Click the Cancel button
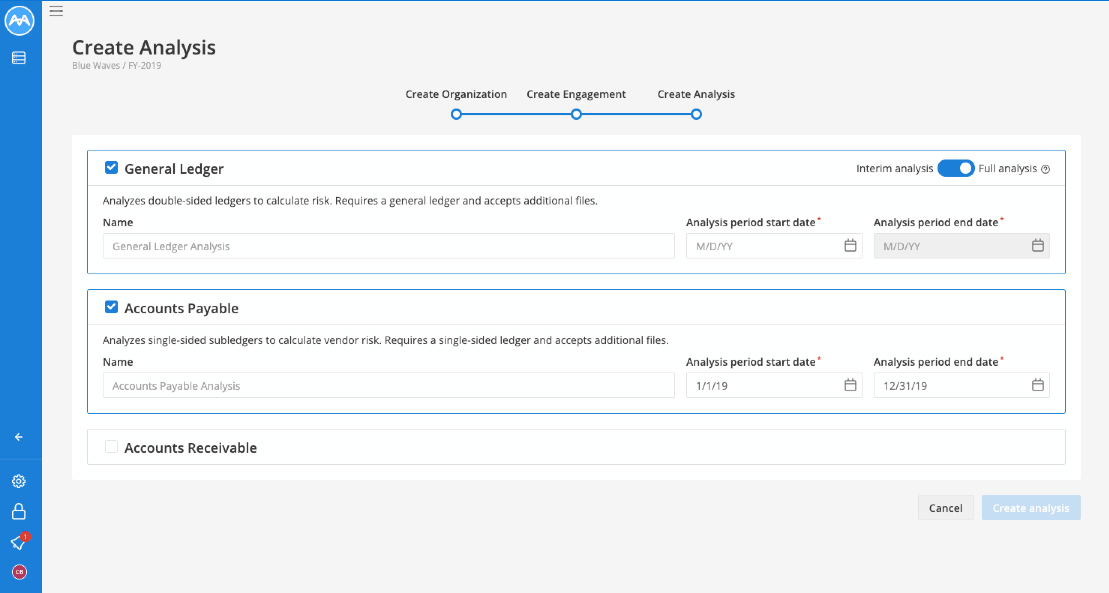This screenshot has height=593, width=1109. click(946, 508)
